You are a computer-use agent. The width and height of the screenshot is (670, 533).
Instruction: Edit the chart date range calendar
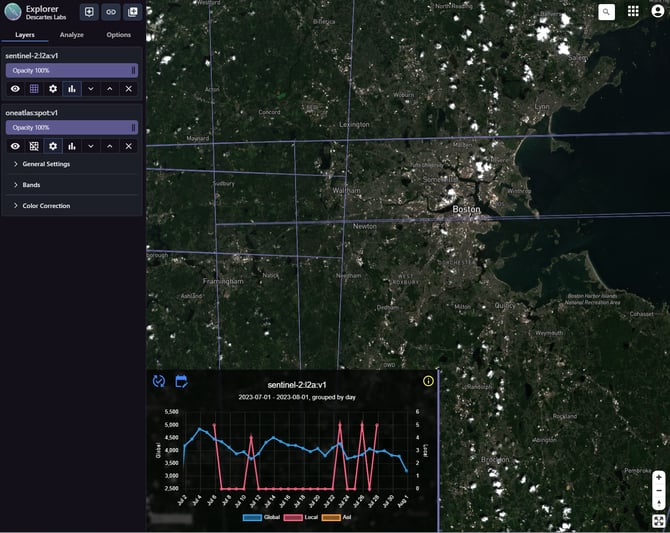182,381
